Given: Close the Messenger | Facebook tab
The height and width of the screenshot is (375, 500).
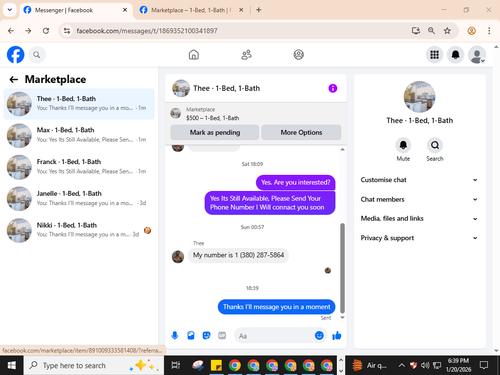Looking at the screenshot, I should (125, 10).
